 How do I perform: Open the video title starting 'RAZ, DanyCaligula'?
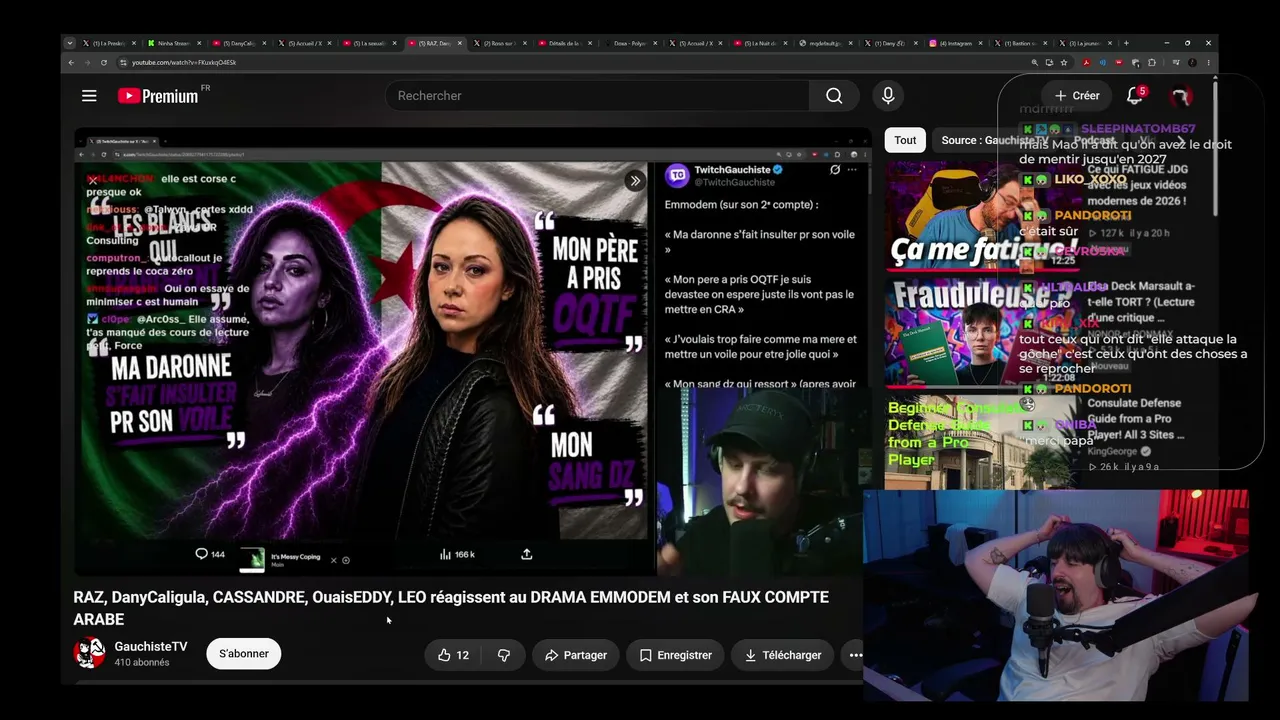[x=451, y=608]
